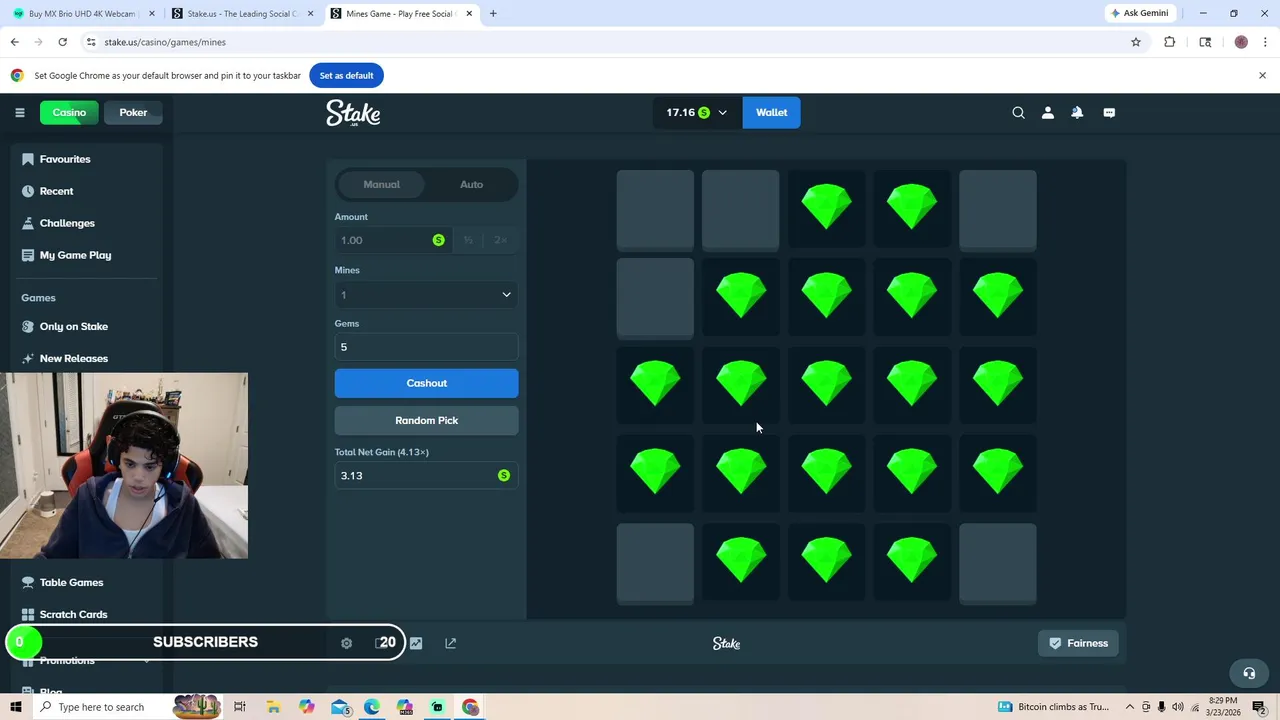Click the Favourites star item

[65, 159]
